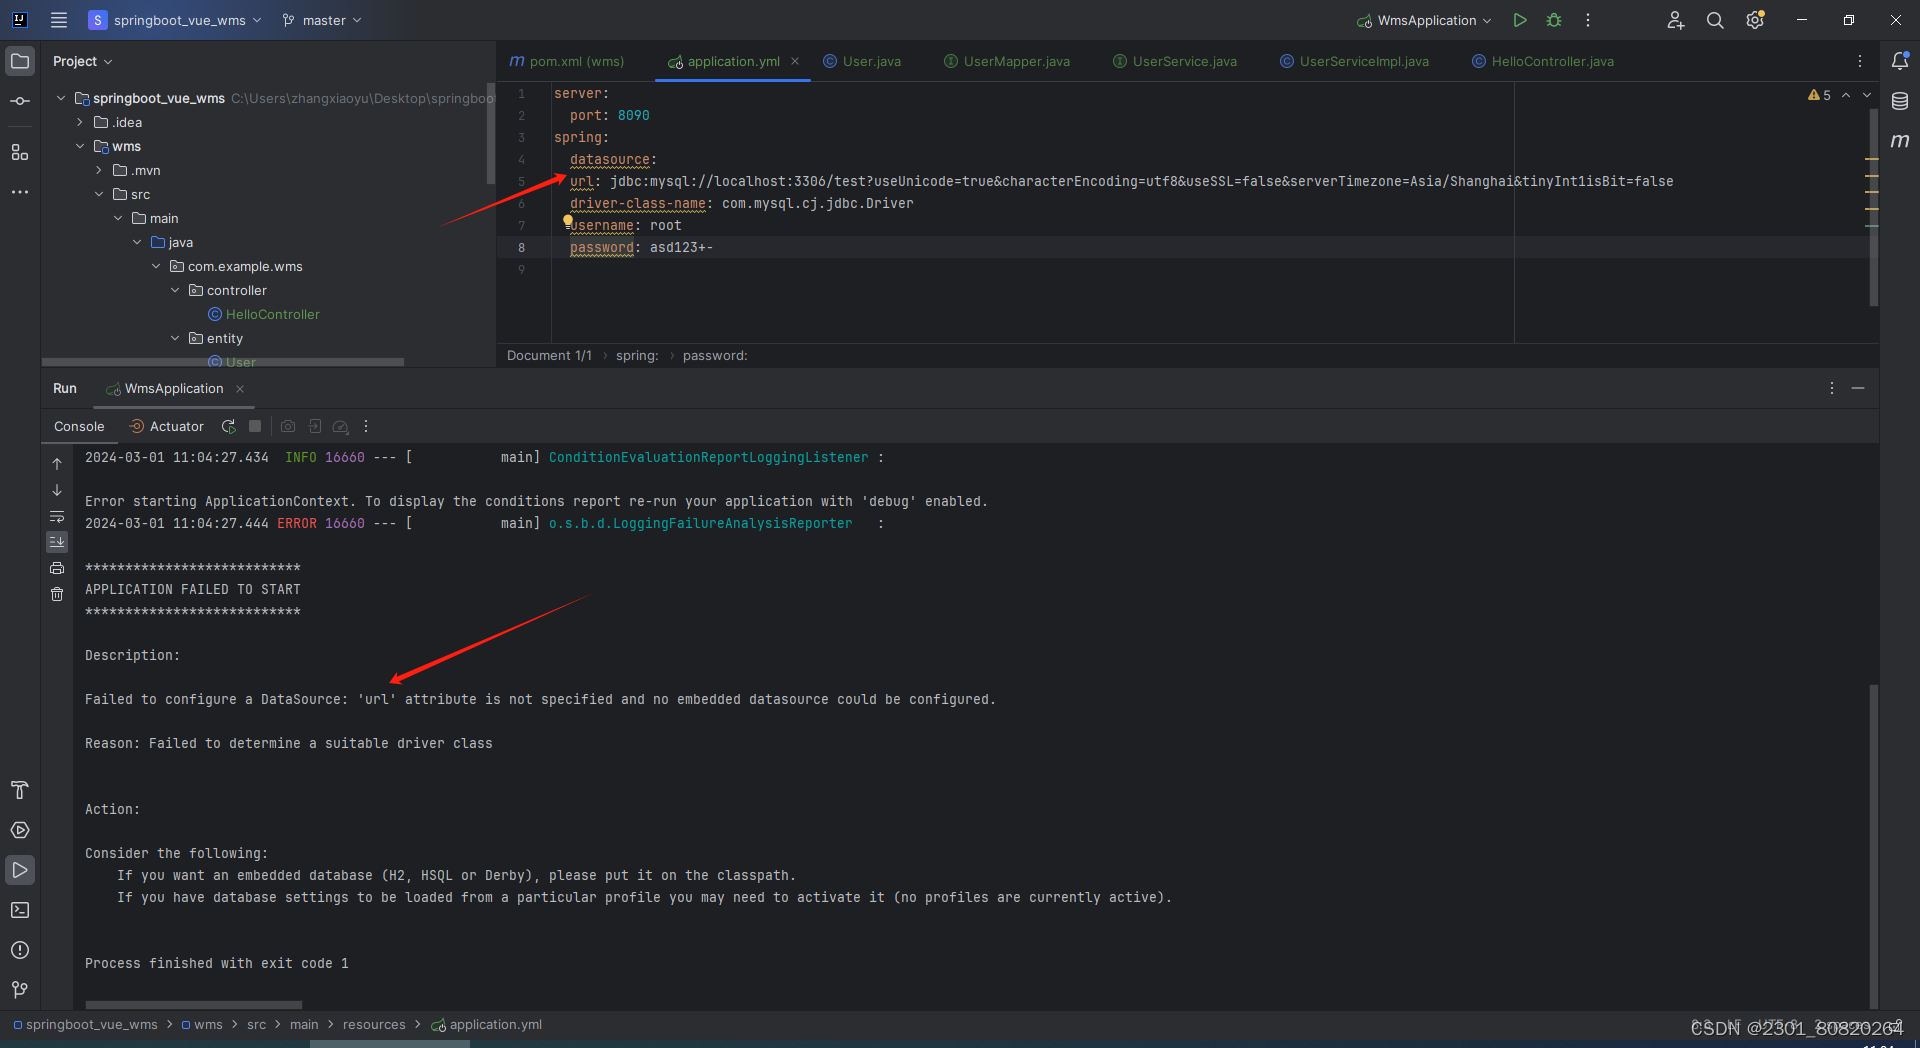This screenshot has width=1920, height=1048.
Task: Open the Maven panel on the right sidebar
Action: click(x=1902, y=141)
